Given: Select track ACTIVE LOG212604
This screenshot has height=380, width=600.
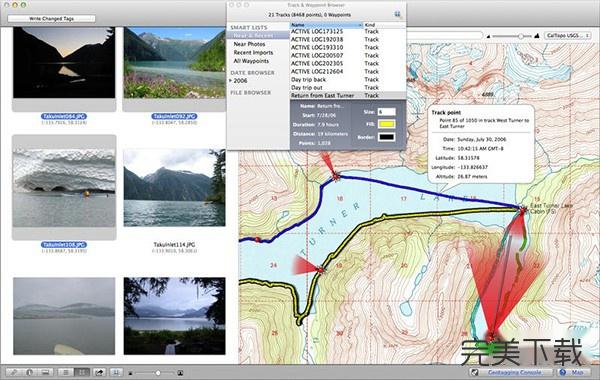Looking at the screenshot, I should click(x=347, y=72).
